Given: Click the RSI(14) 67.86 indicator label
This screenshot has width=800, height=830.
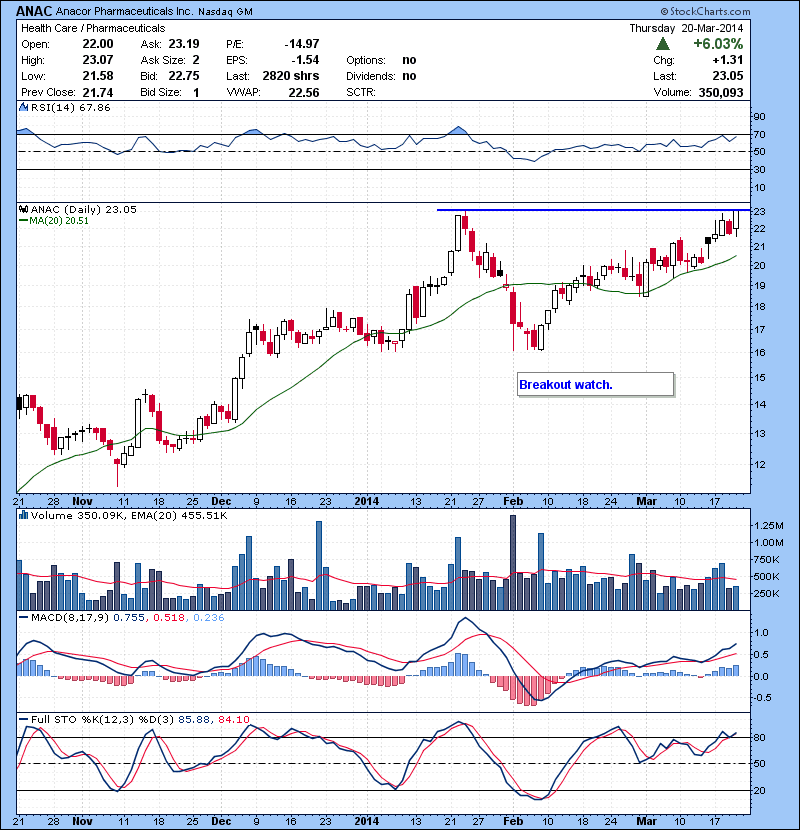Looking at the screenshot, I should click(71, 107).
